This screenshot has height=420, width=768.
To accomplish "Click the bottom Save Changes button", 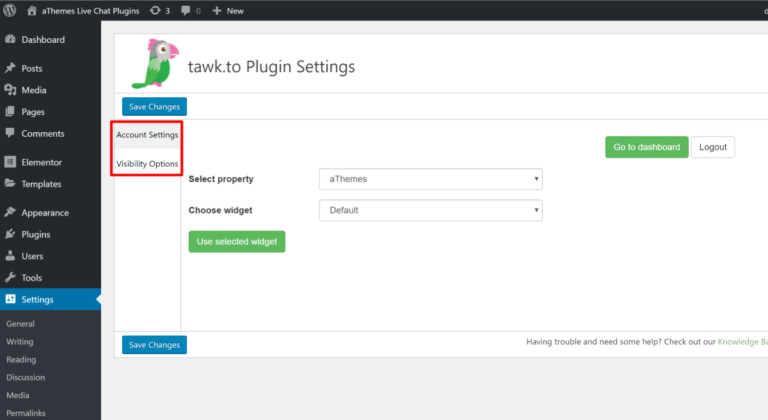I will click(154, 345).
